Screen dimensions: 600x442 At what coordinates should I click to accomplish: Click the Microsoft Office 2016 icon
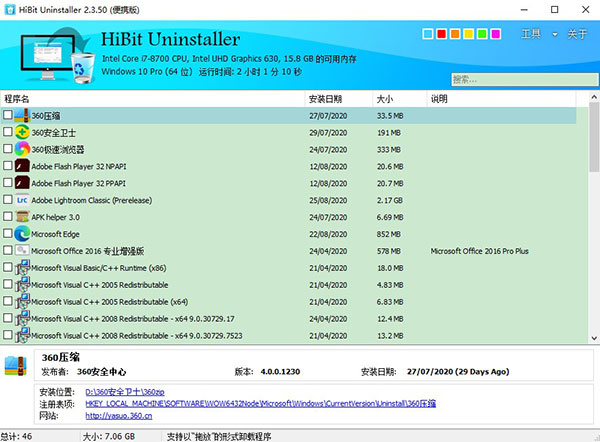(x=22, y=251)
